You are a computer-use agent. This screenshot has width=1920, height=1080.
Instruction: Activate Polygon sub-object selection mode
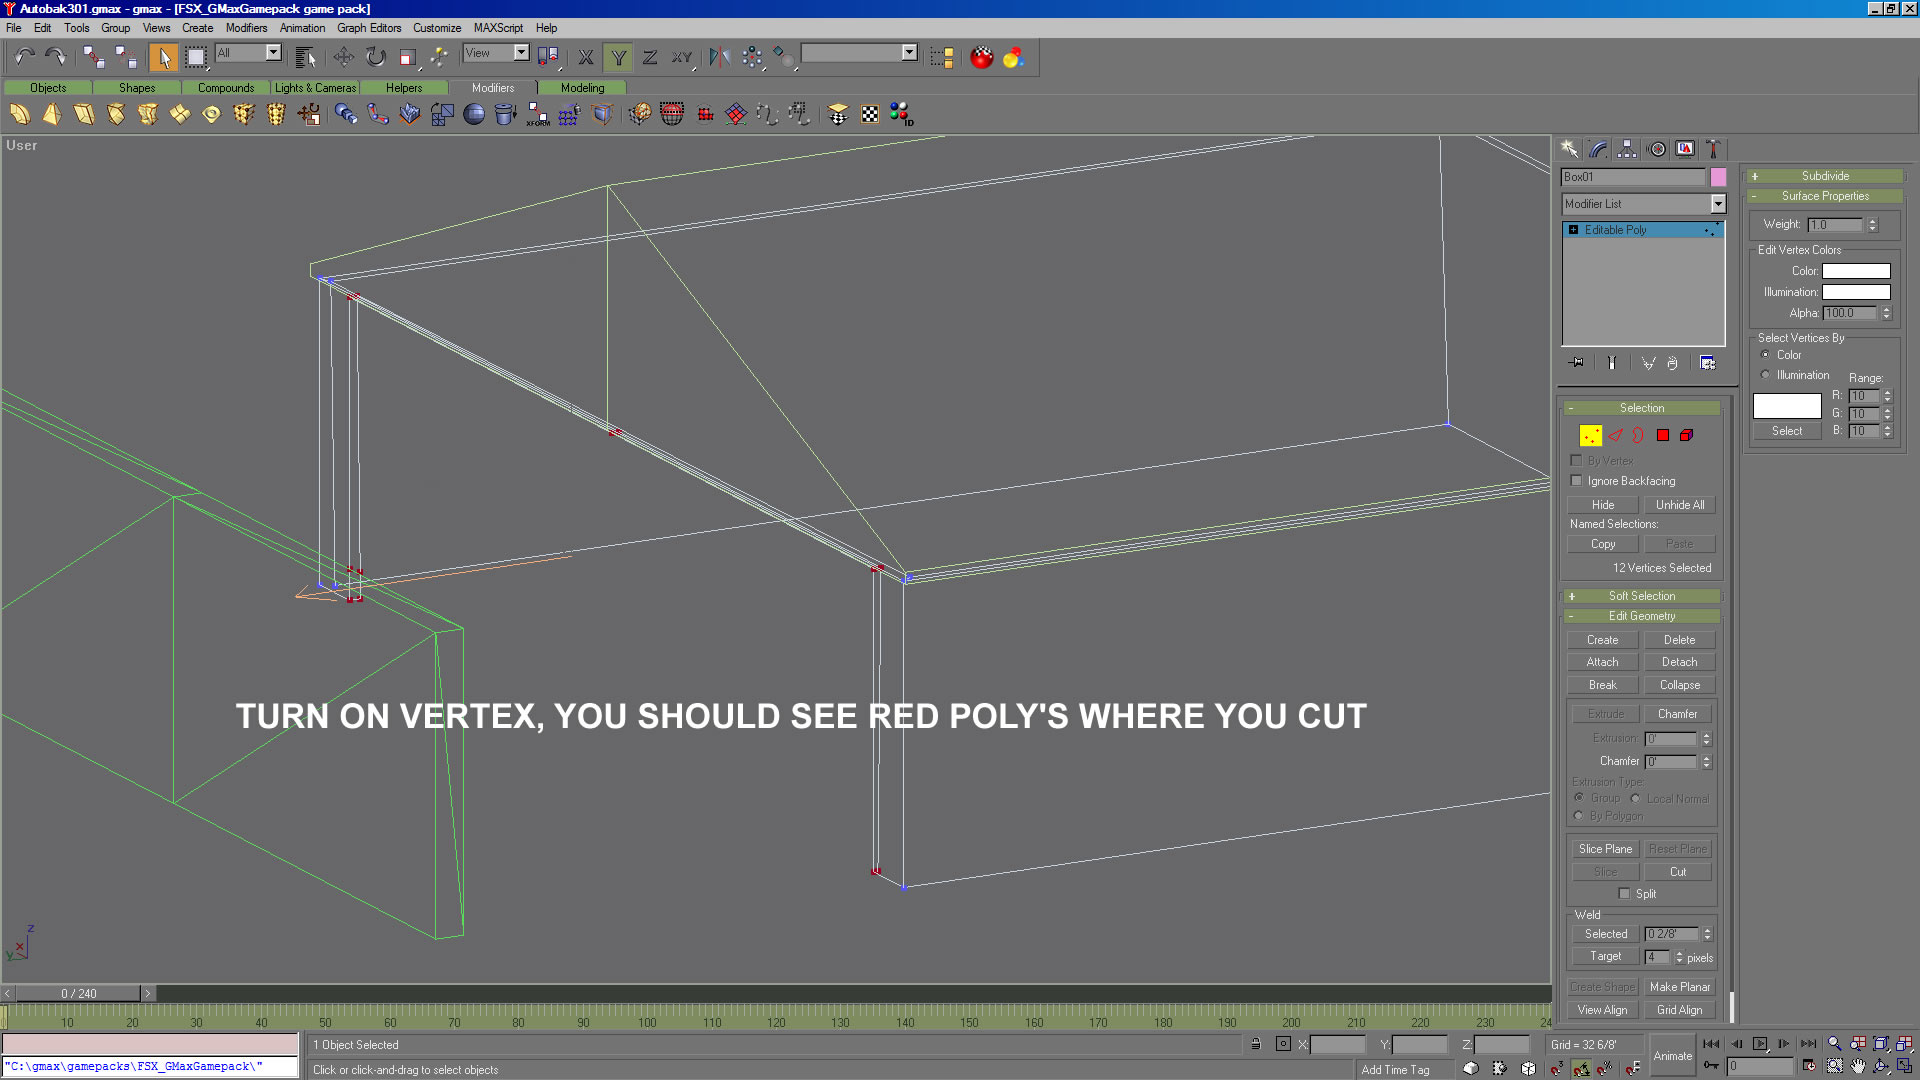1662,435
